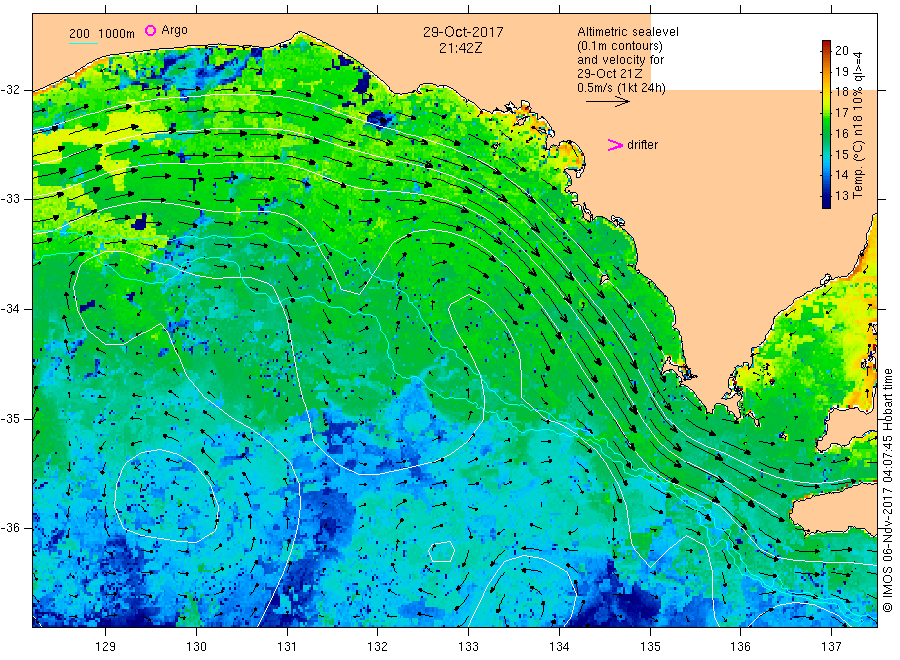Click the date text "29-Oct-2017"

(463, 32)
